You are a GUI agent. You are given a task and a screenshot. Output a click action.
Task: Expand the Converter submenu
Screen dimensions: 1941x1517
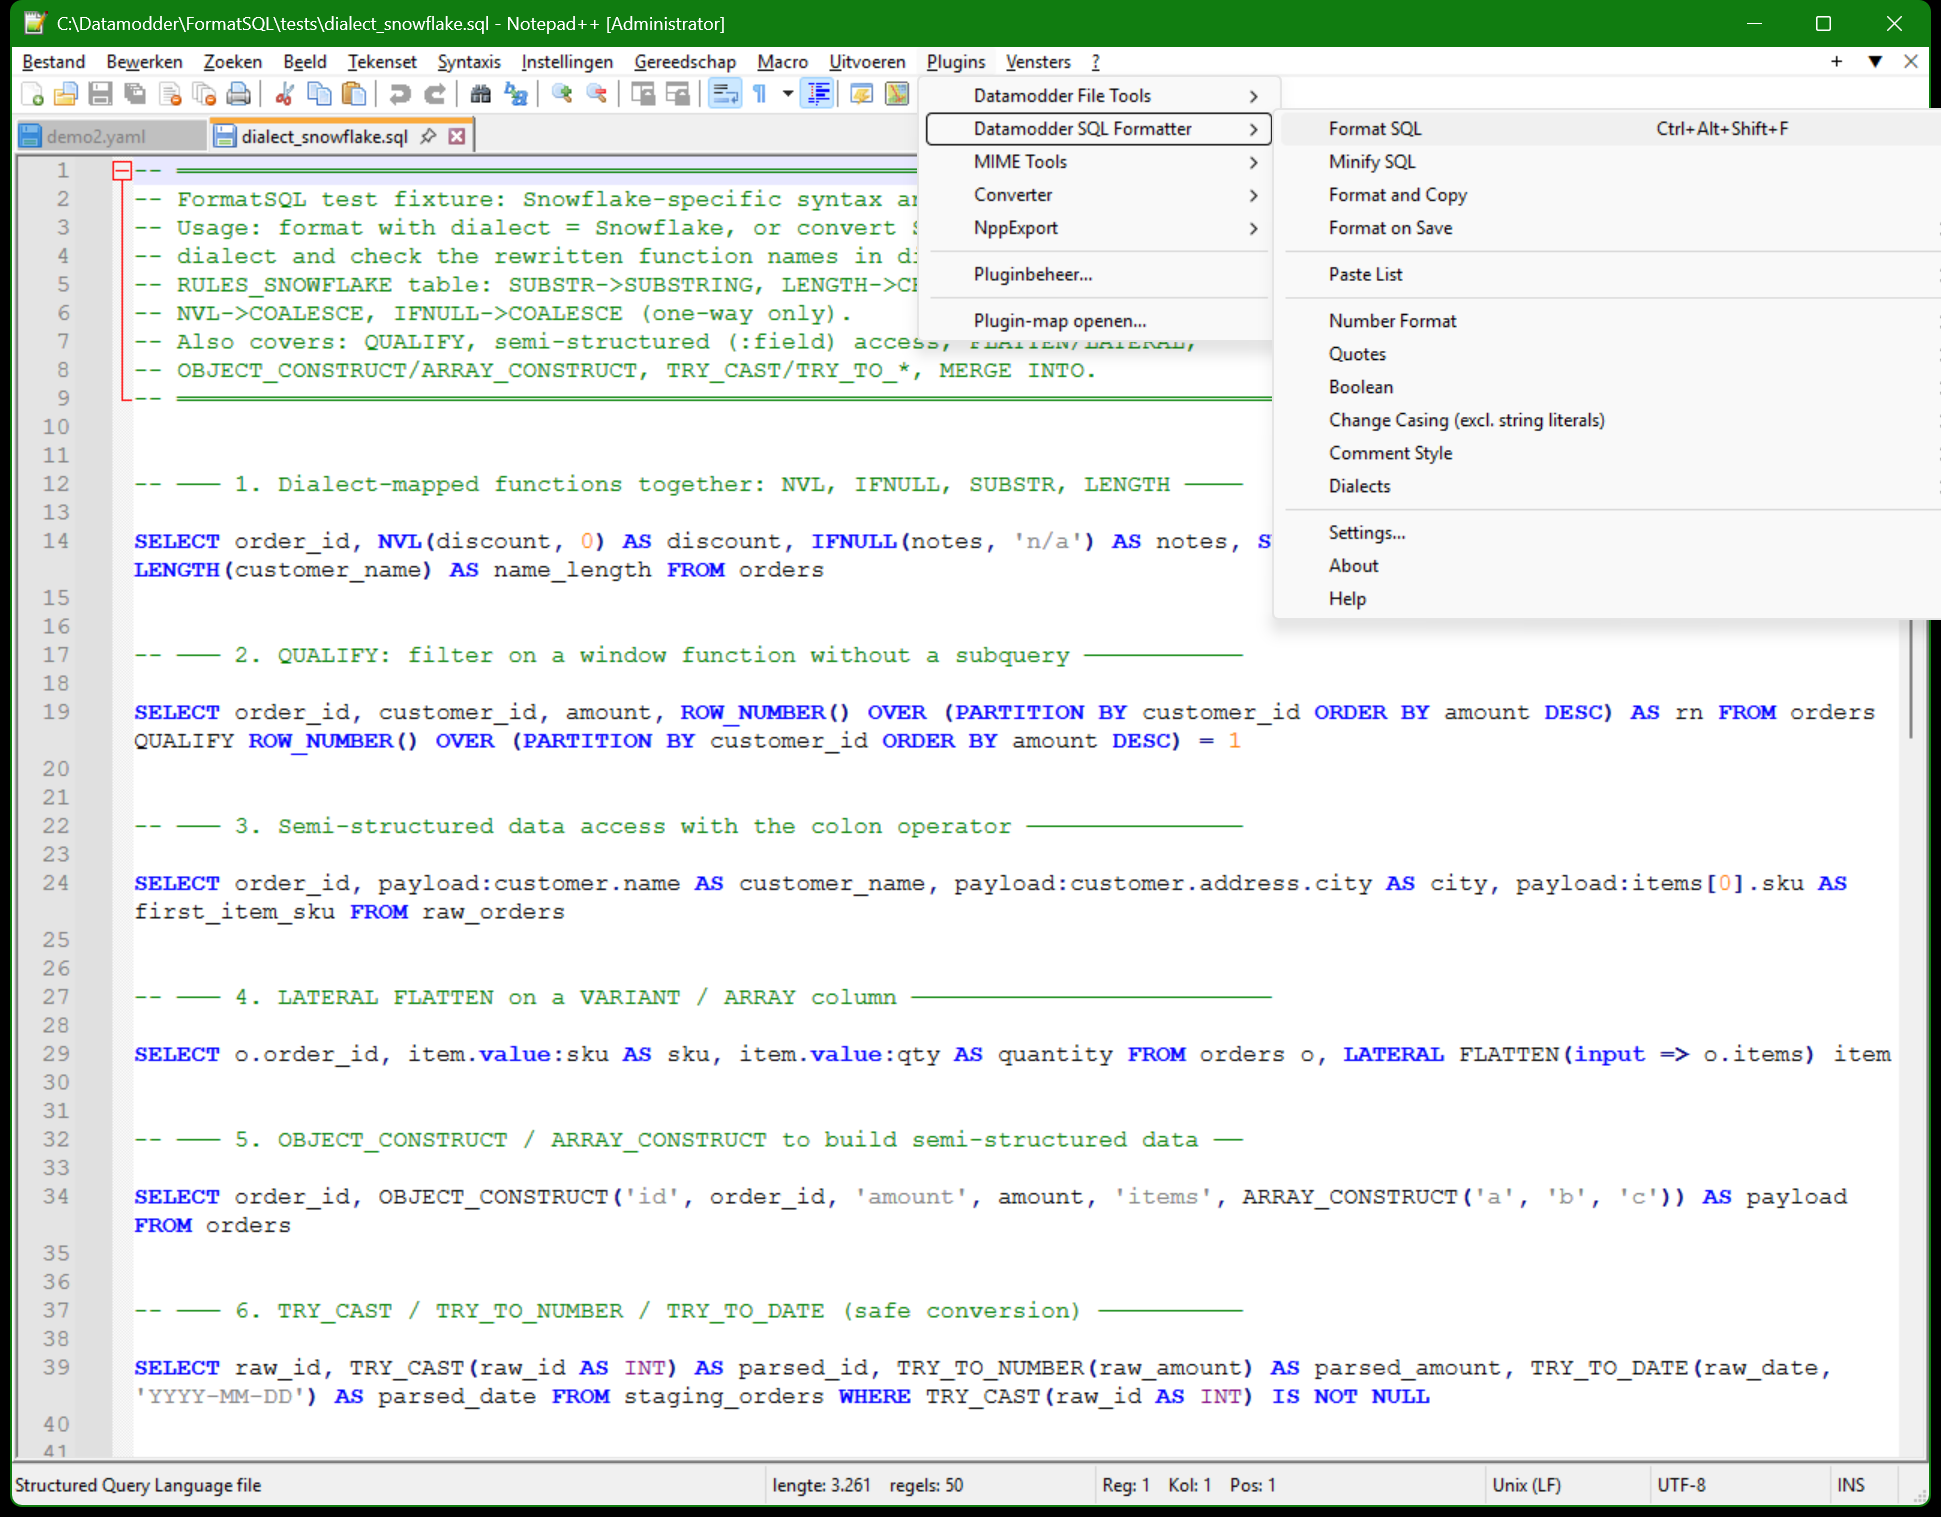pyautogui.click(x=1099, y=195)
